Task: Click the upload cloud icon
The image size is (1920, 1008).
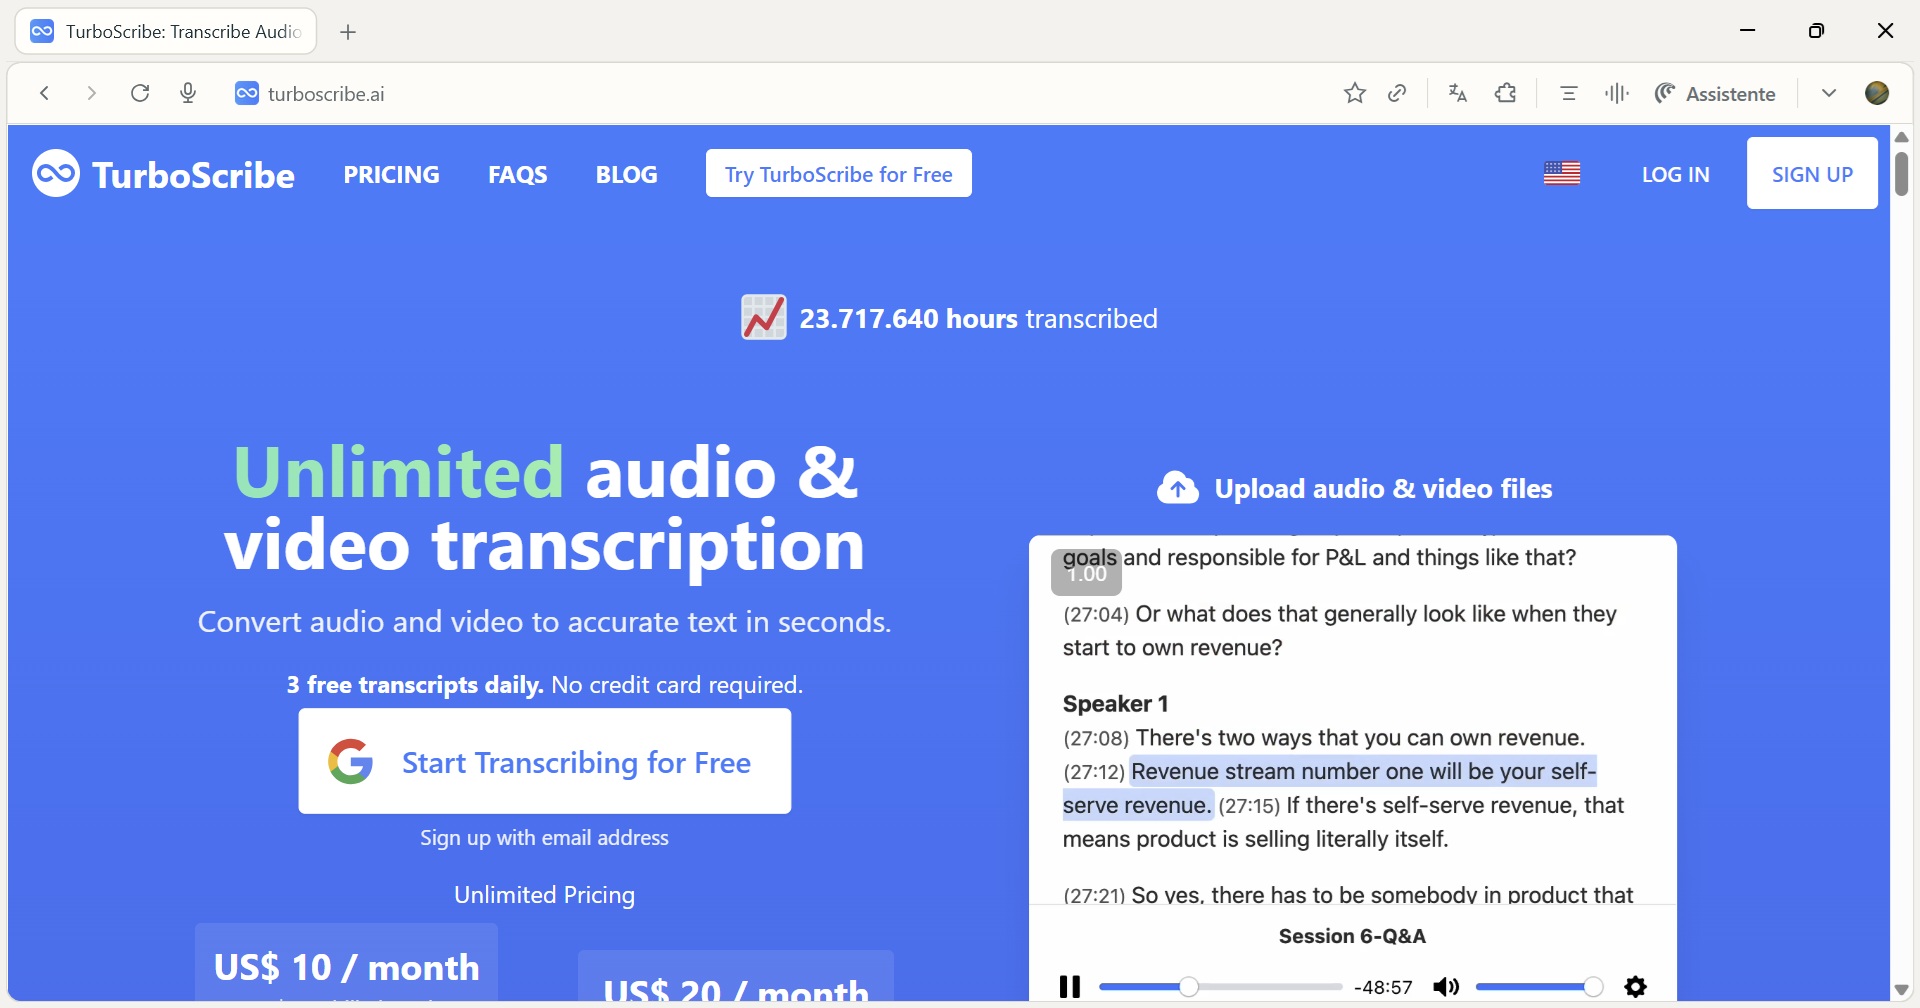Action: [x=1177, y=489]
